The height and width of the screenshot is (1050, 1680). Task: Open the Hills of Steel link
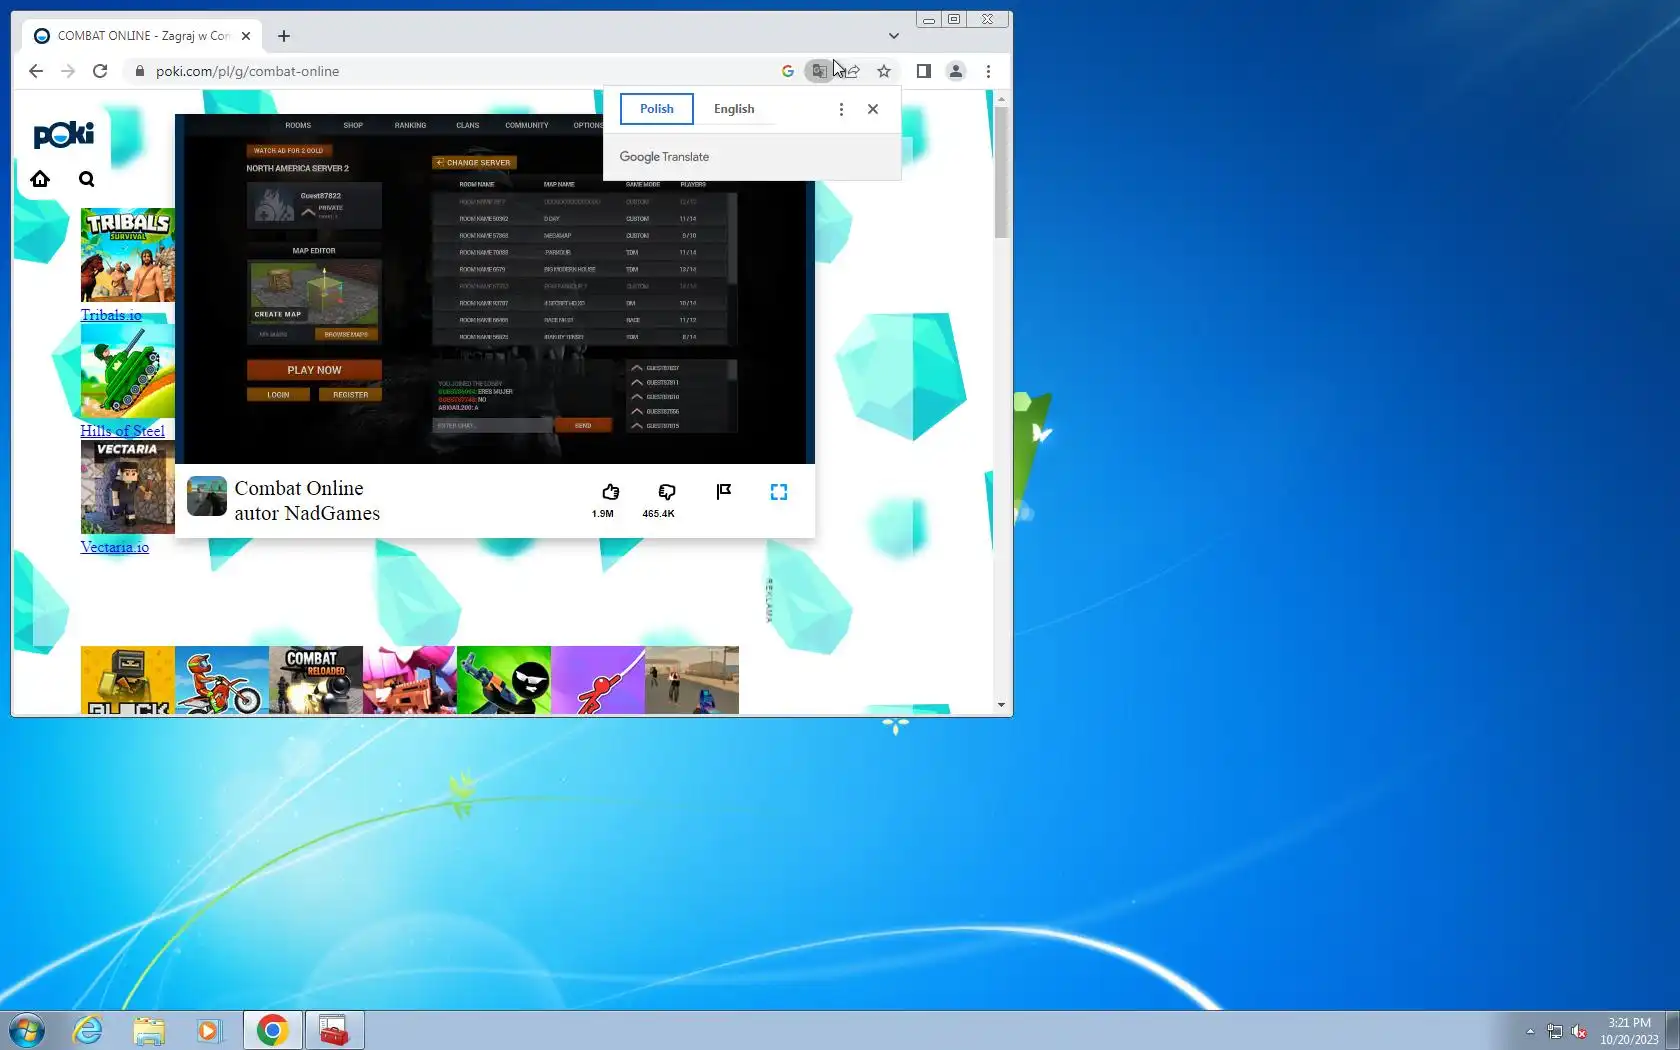(x=123, y=431)
